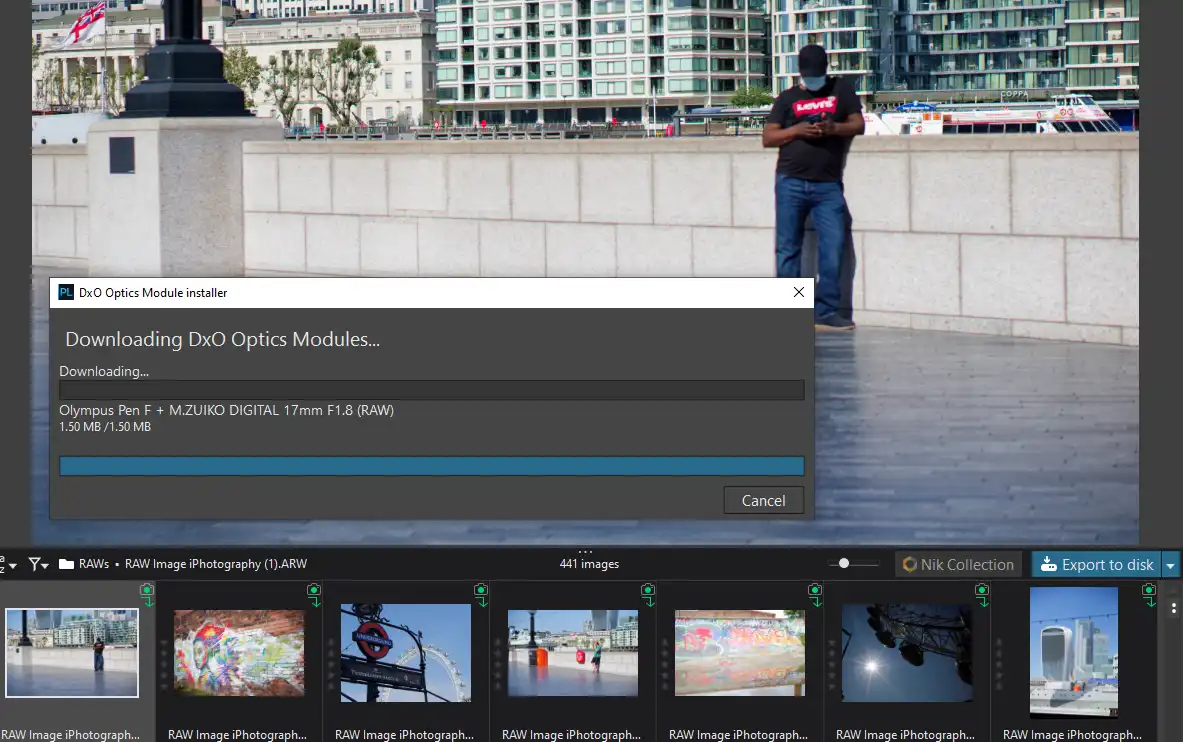Click the "Downloading DxO Optics Modules..." heading
1183x742 pixels.
tap(223, 340)
